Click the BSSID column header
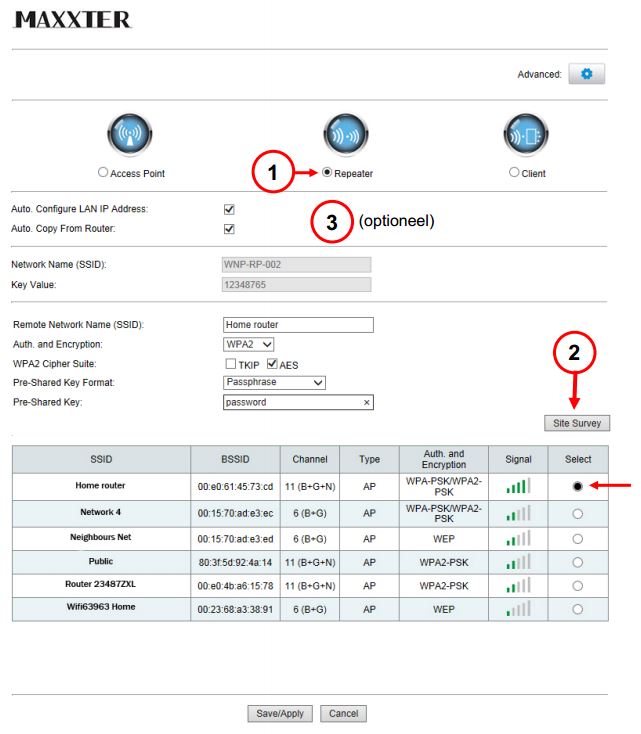This screenshot has width=641, height=734. (x=235, y=459)
